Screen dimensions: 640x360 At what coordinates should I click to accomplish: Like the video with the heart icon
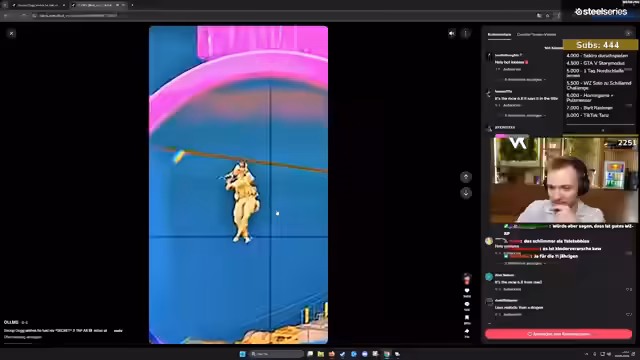click(467, 291)
